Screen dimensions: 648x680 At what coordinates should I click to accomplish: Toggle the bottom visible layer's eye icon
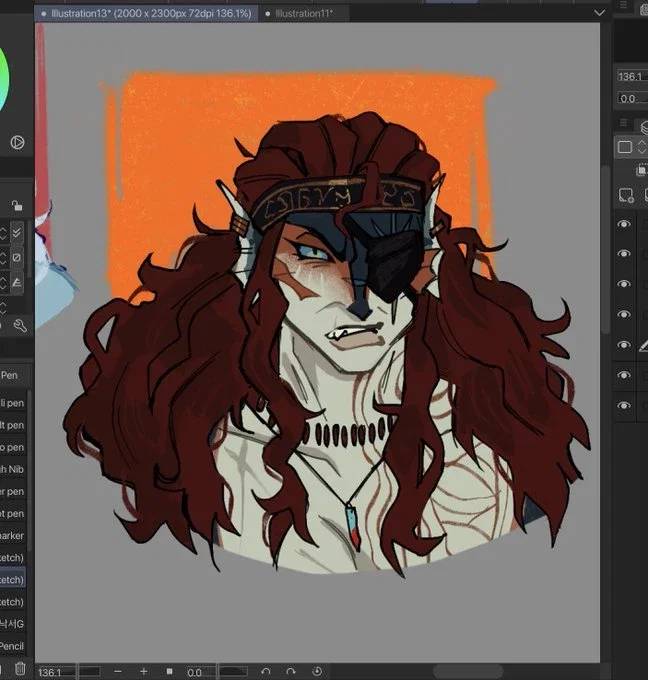624,405
